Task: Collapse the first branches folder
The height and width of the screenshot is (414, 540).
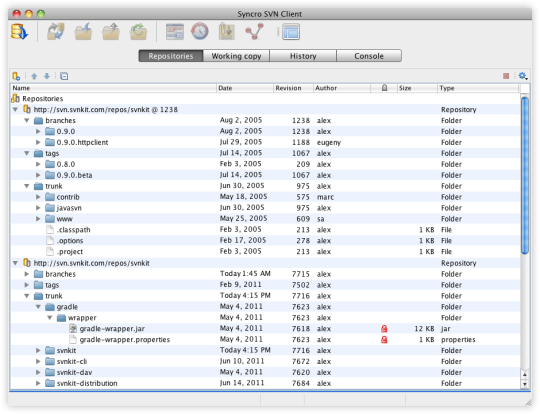Action: [27, 121]
